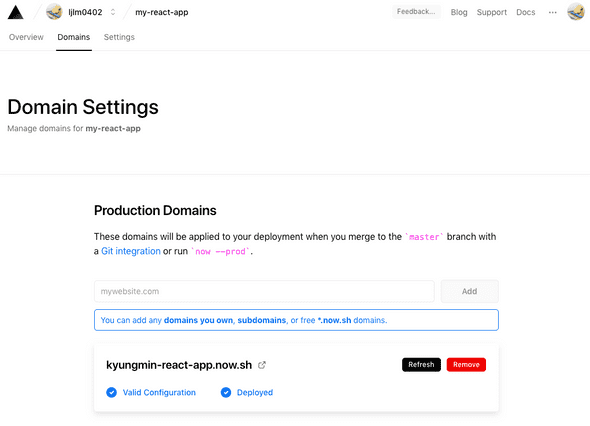Screen dimensions: 590x426
Task: Click the black triangle logo
Action: 15,12
